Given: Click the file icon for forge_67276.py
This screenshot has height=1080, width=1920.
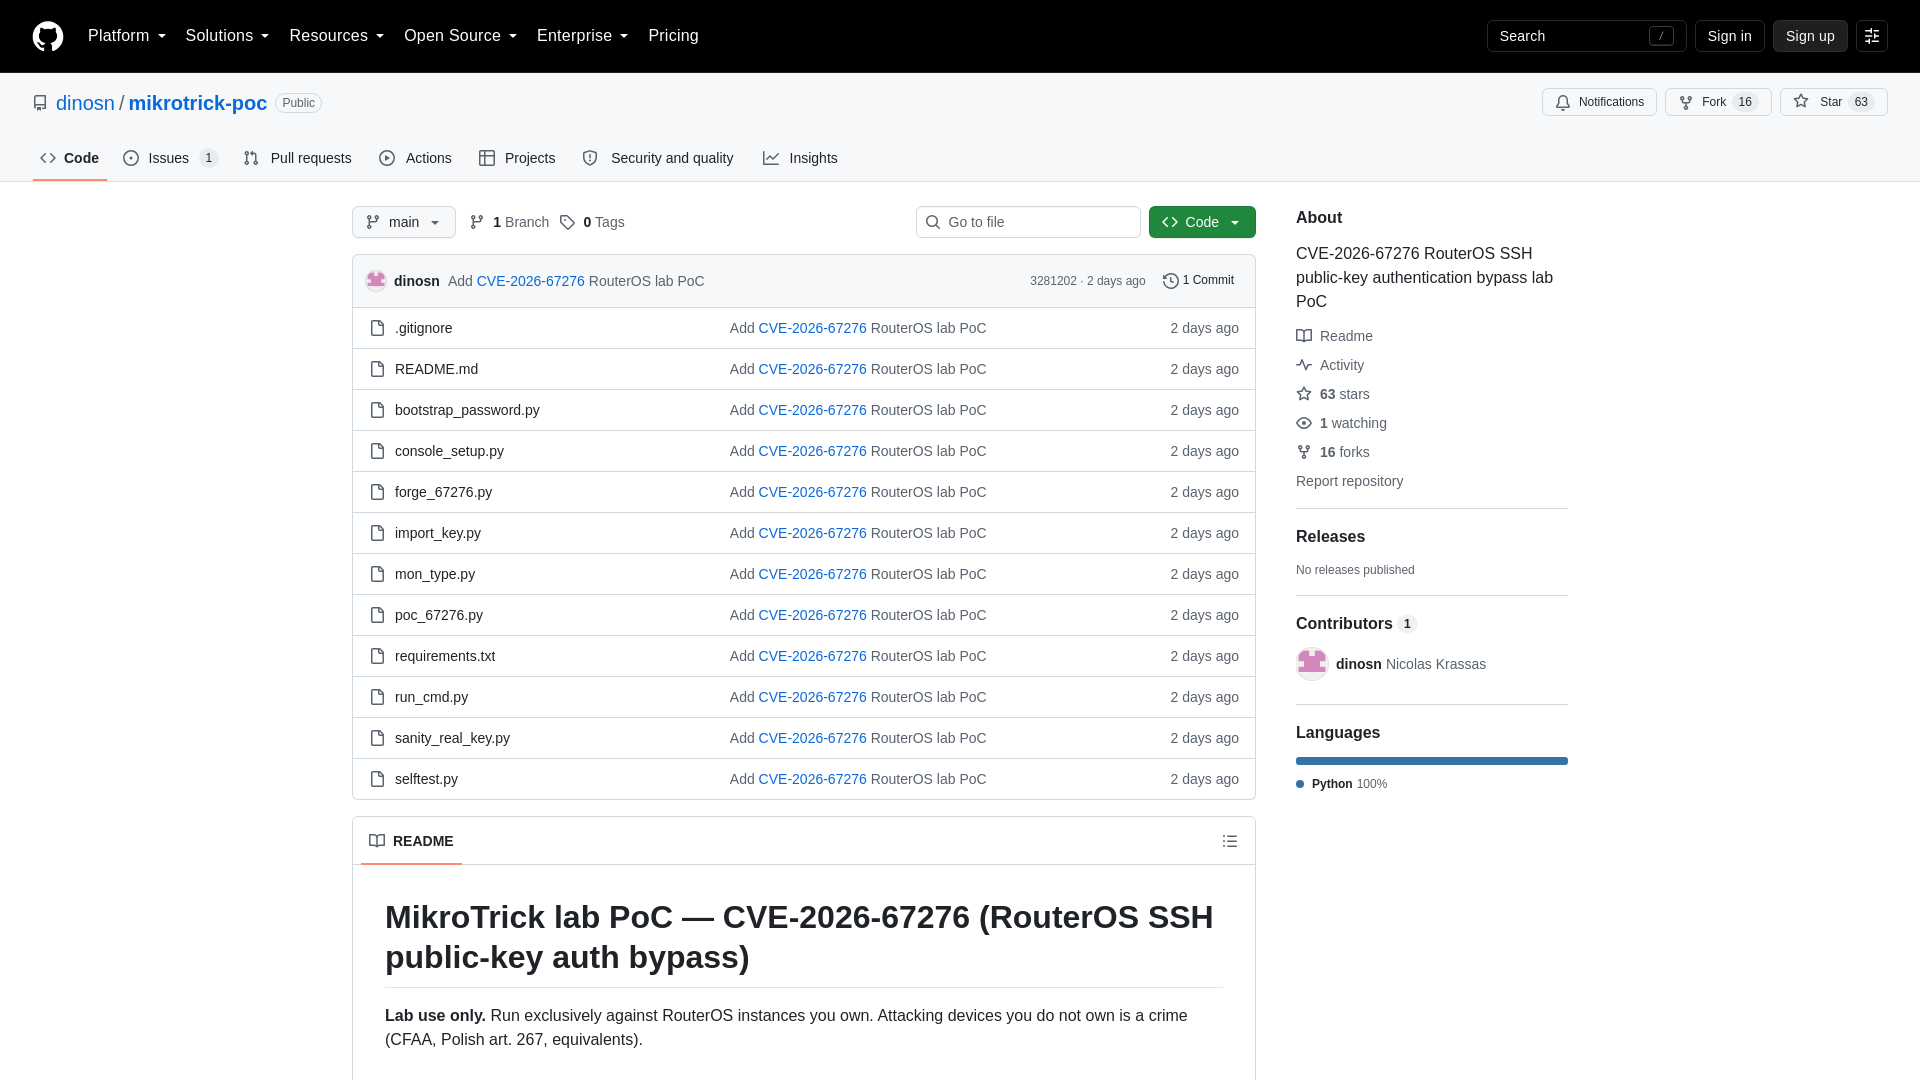Looking at the screenshot, I should [377, 492].
